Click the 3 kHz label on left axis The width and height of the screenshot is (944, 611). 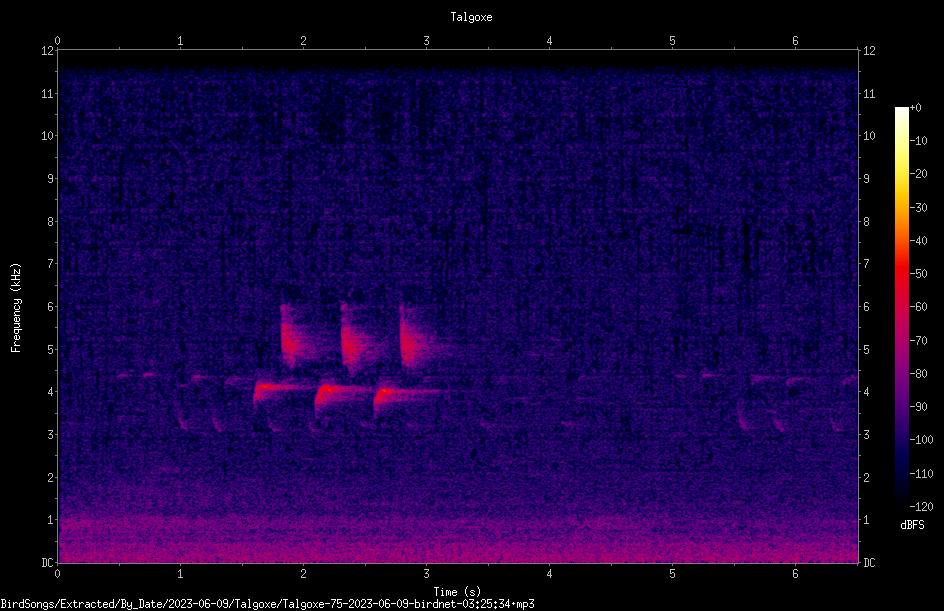tap(51, 435)
